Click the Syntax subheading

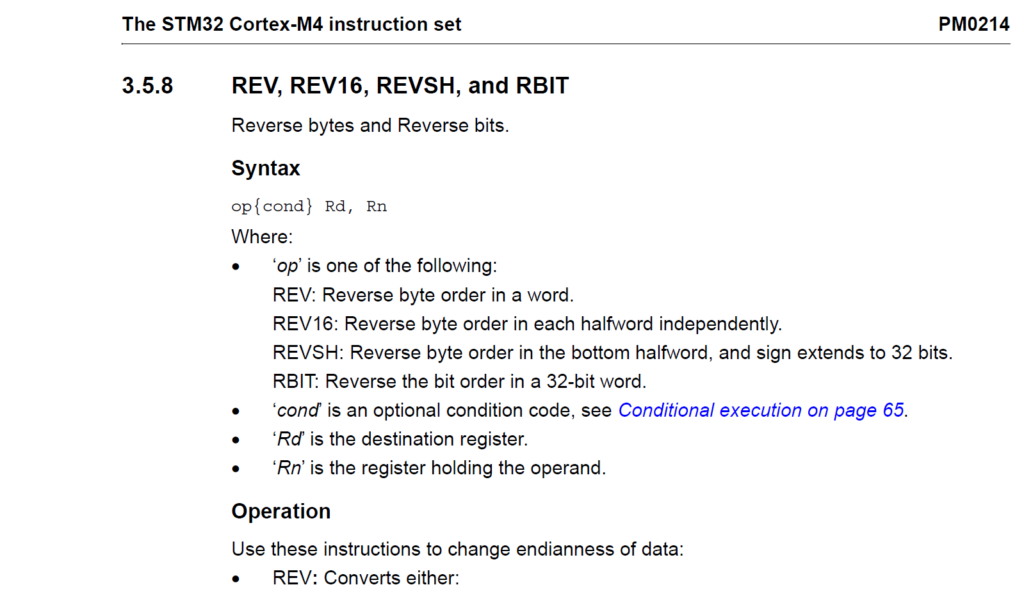tap(265, 168)
